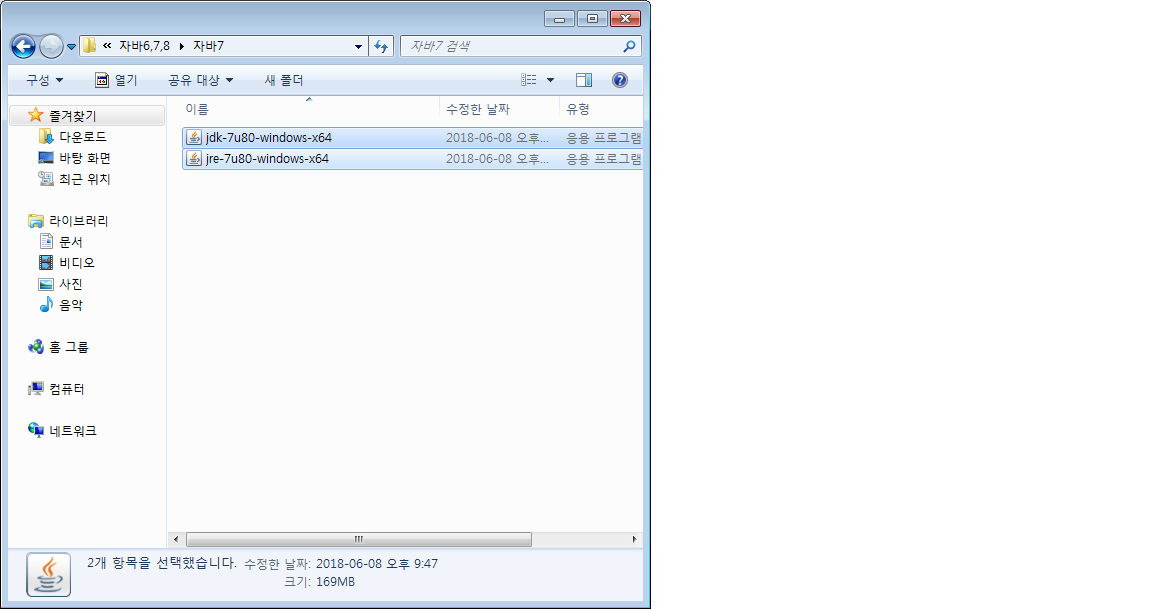Click folder icon in the address bar
This screenshot has width=1152, height=609.
tap(89, 46)
